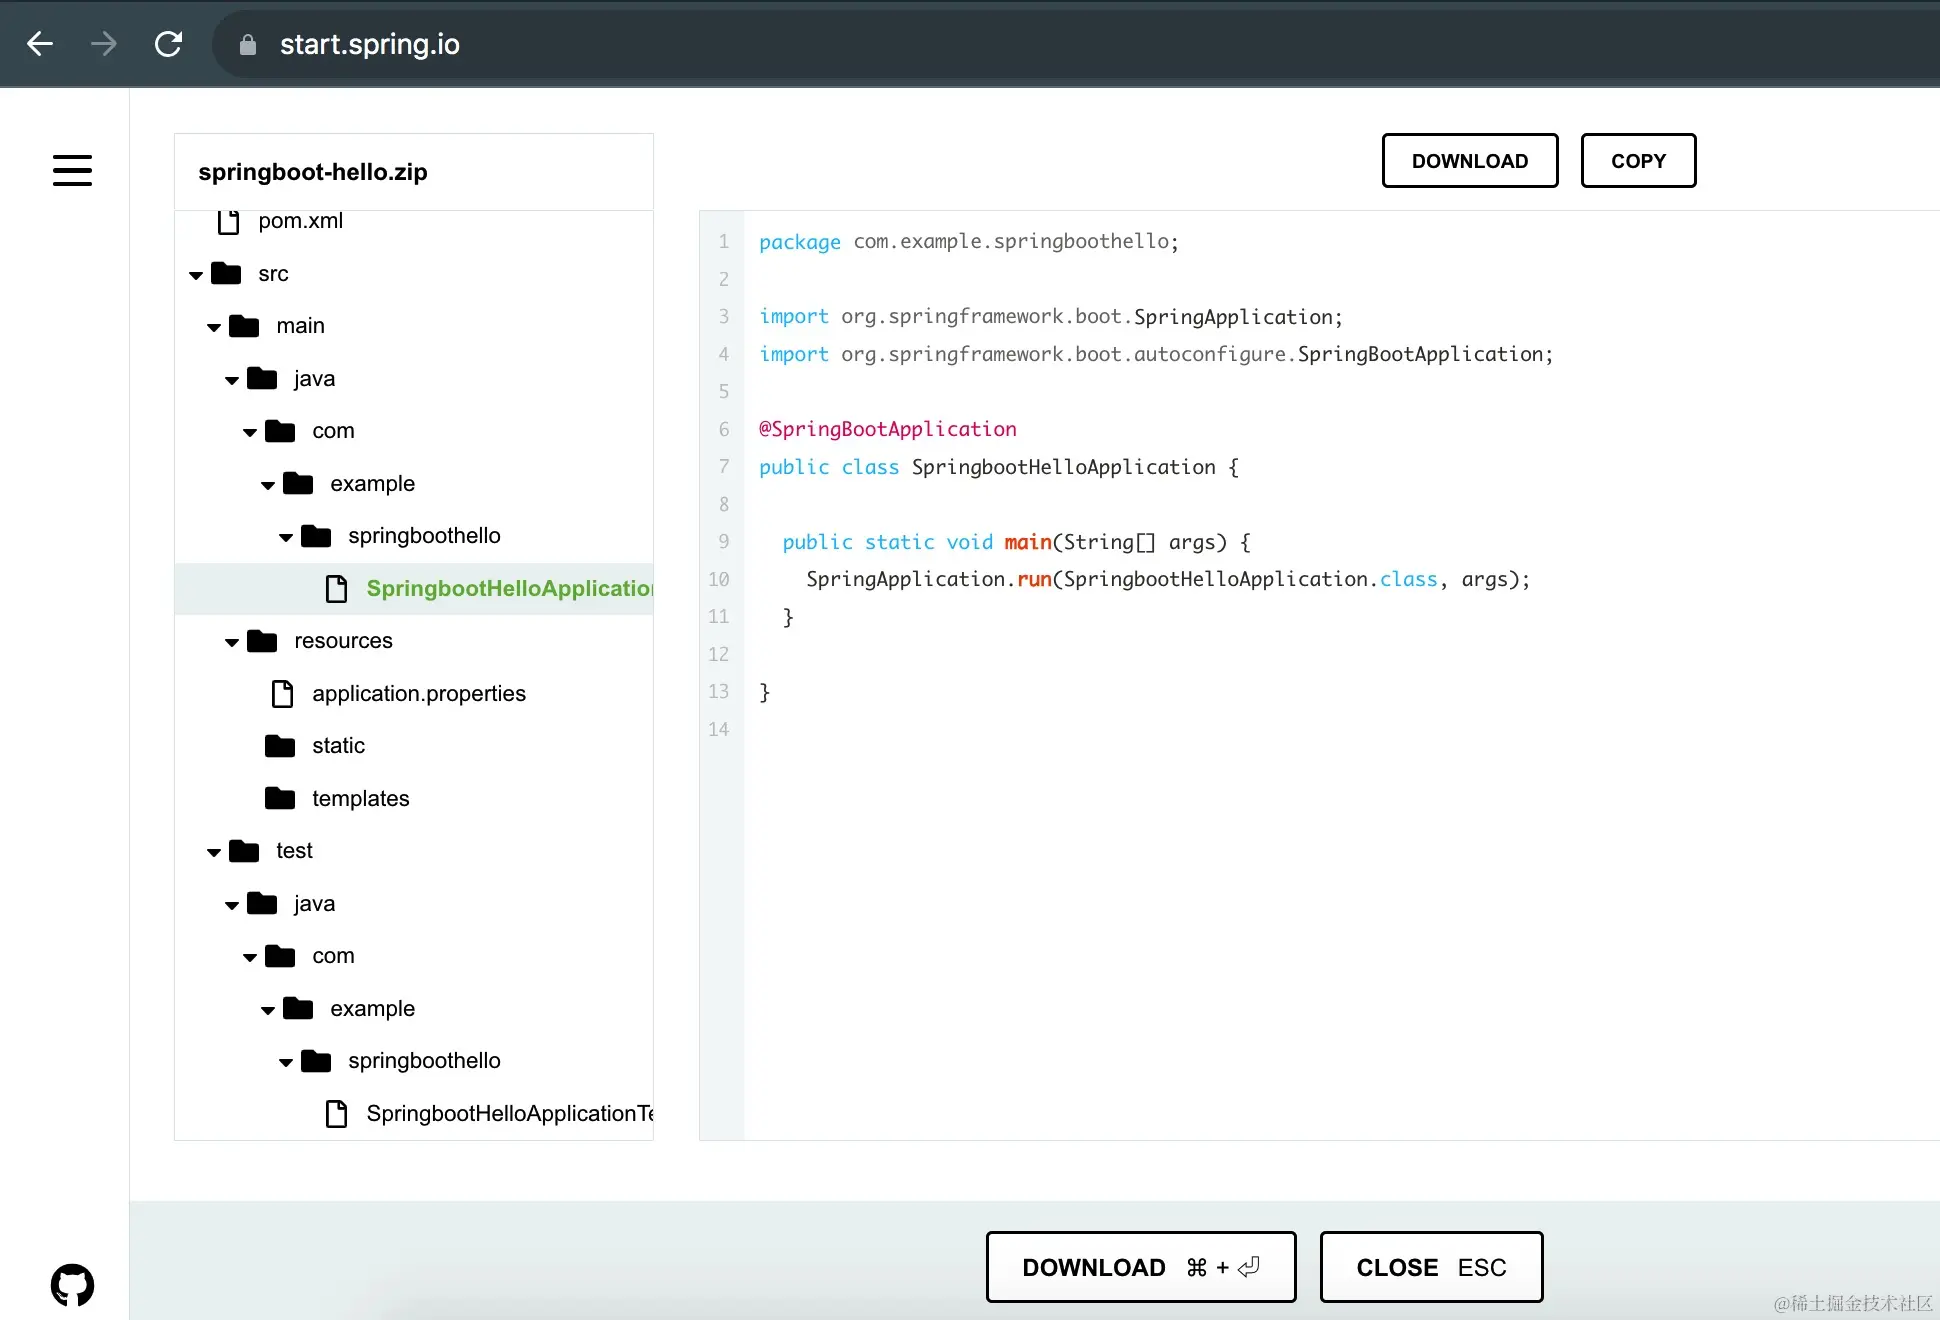Collapse the main folder arrow

pos(214,327)
